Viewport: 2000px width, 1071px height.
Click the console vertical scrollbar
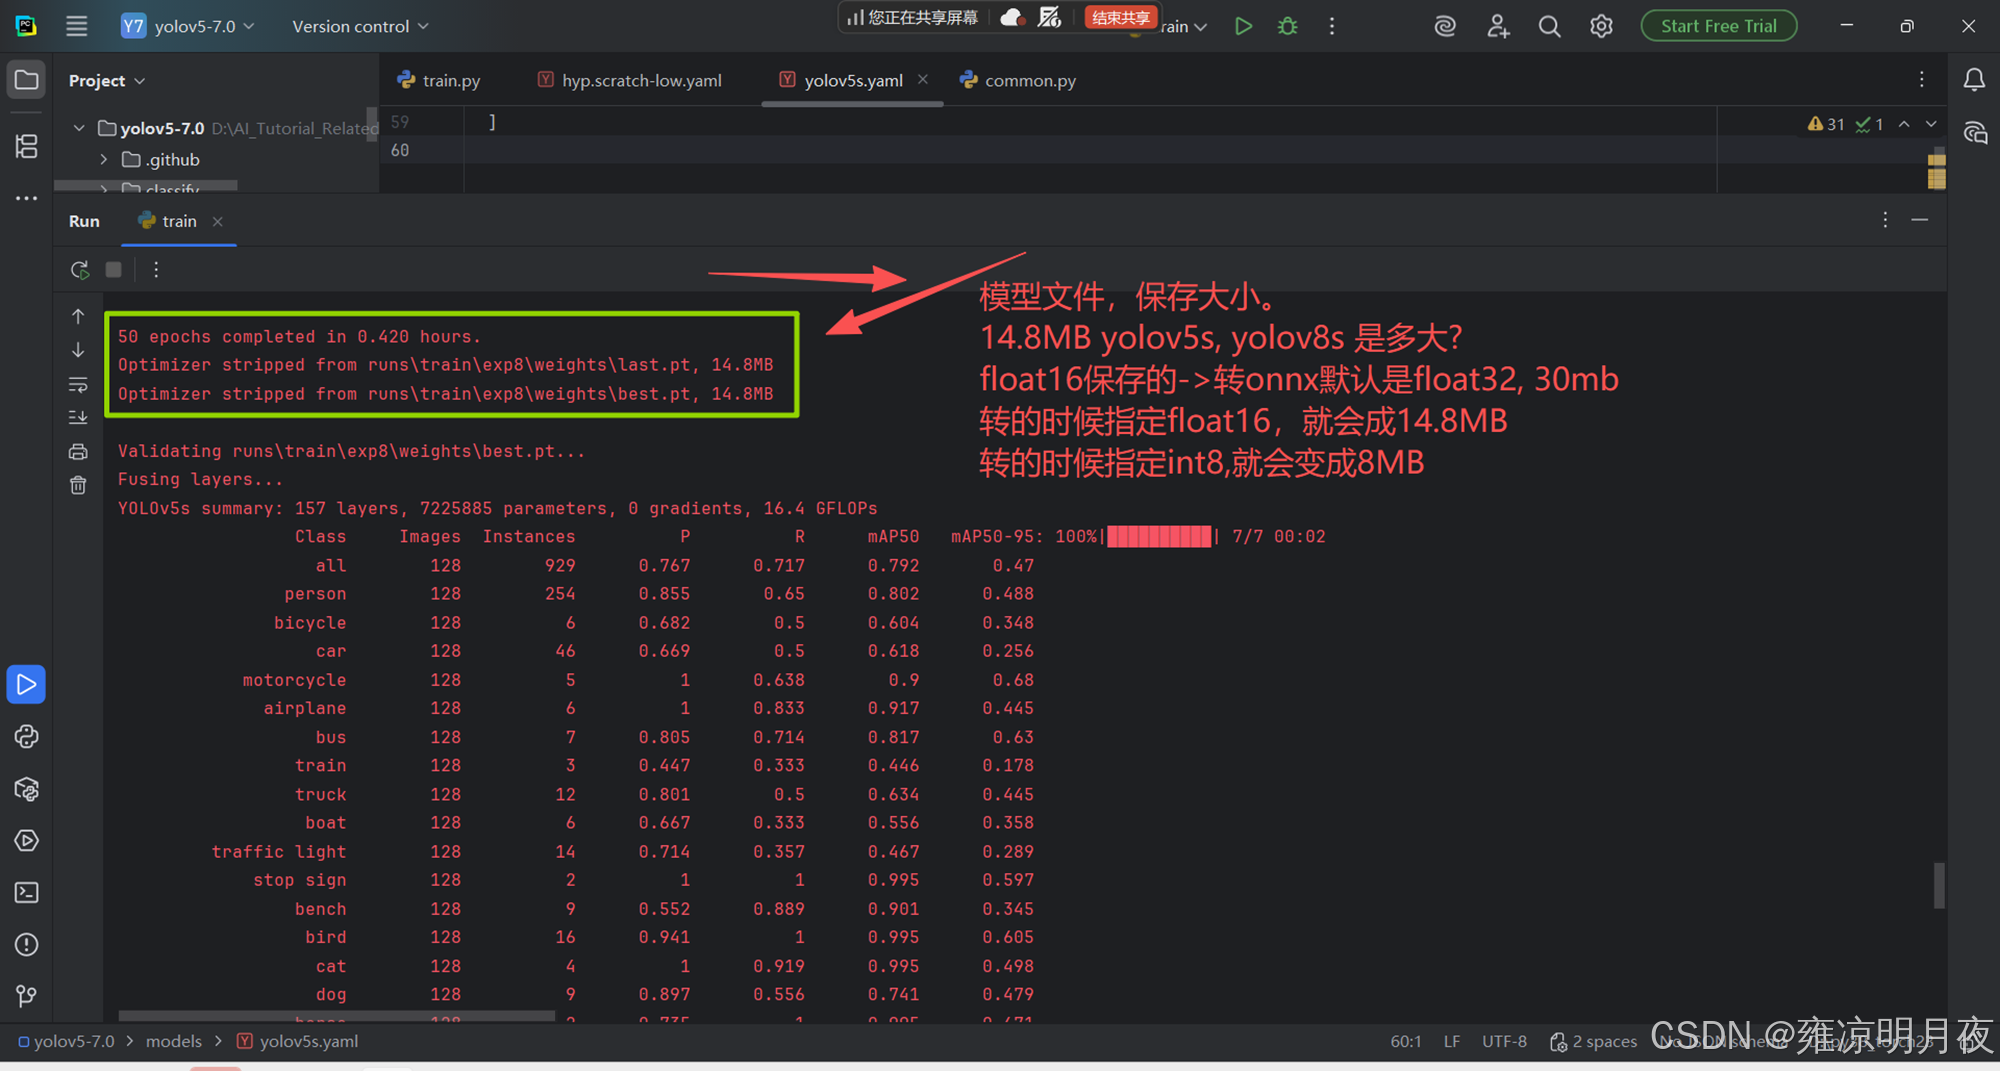pyautogui.click(x=1939, y=885)
